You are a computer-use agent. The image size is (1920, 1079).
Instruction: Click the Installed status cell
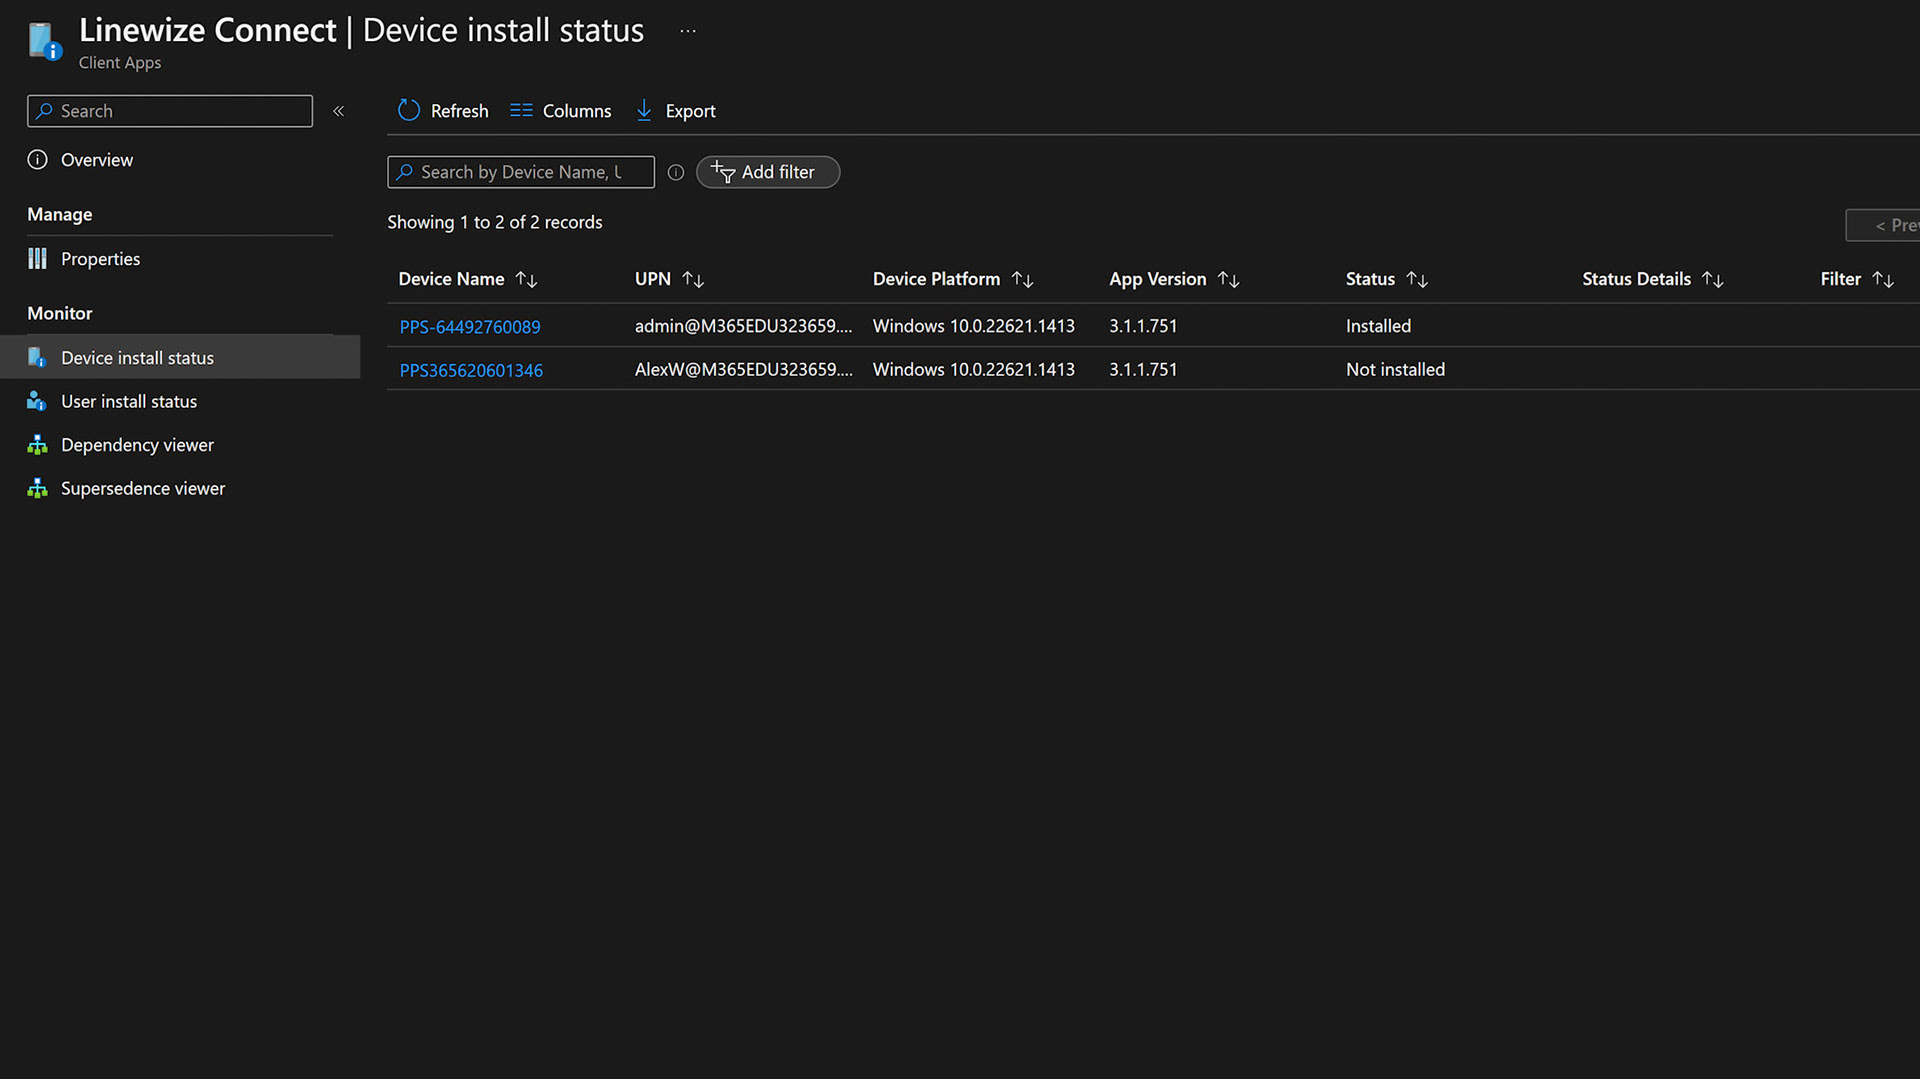(x=1378, y=326)
